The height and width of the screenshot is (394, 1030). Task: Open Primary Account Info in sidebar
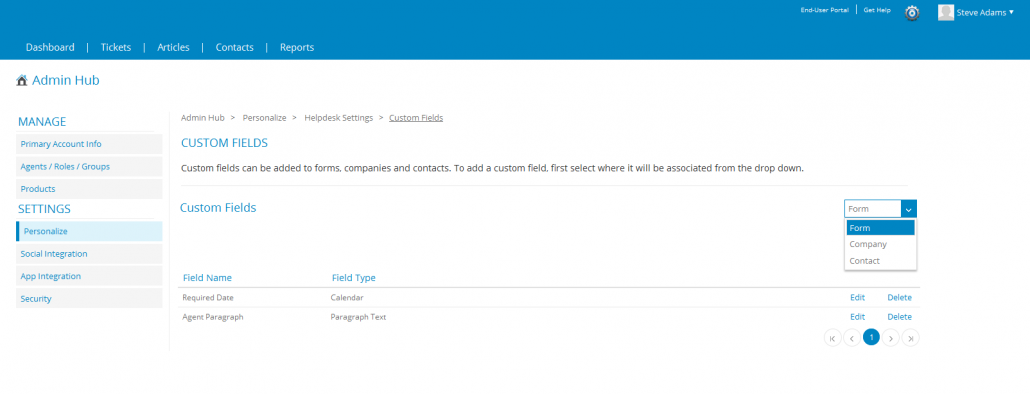89,144
